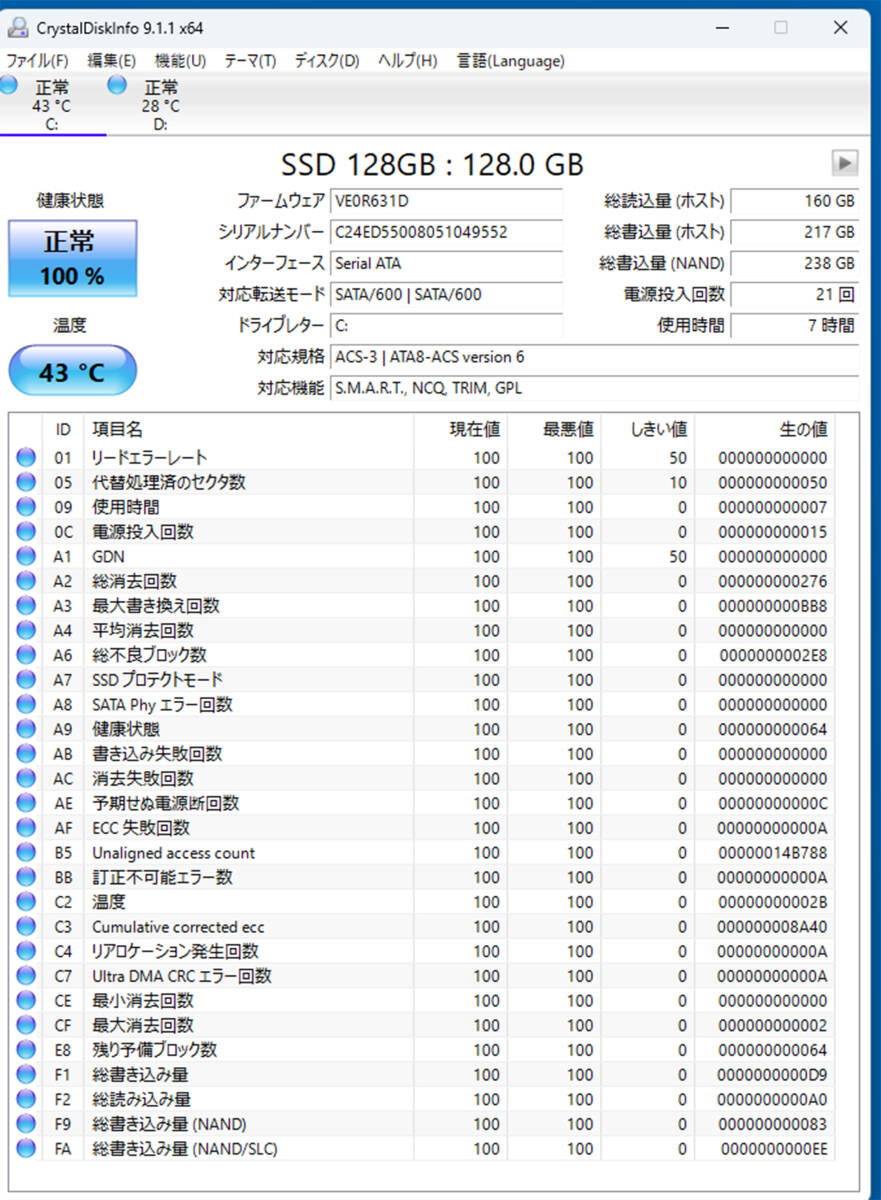Click status orb for FA 総書き込み量 (NAND/SLC)
This screenshot has width=881, height=1200.
pyautogui.click(x=26, y=1149)
